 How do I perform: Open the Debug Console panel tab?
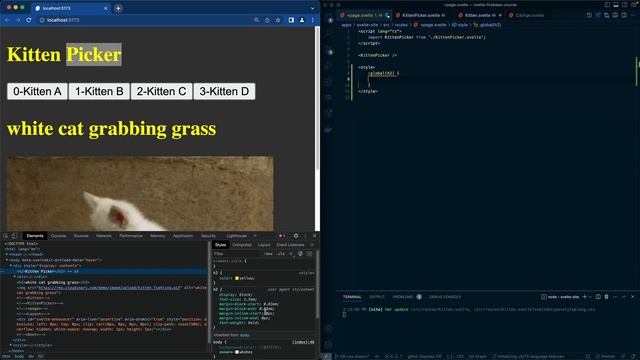click(445, 297)
